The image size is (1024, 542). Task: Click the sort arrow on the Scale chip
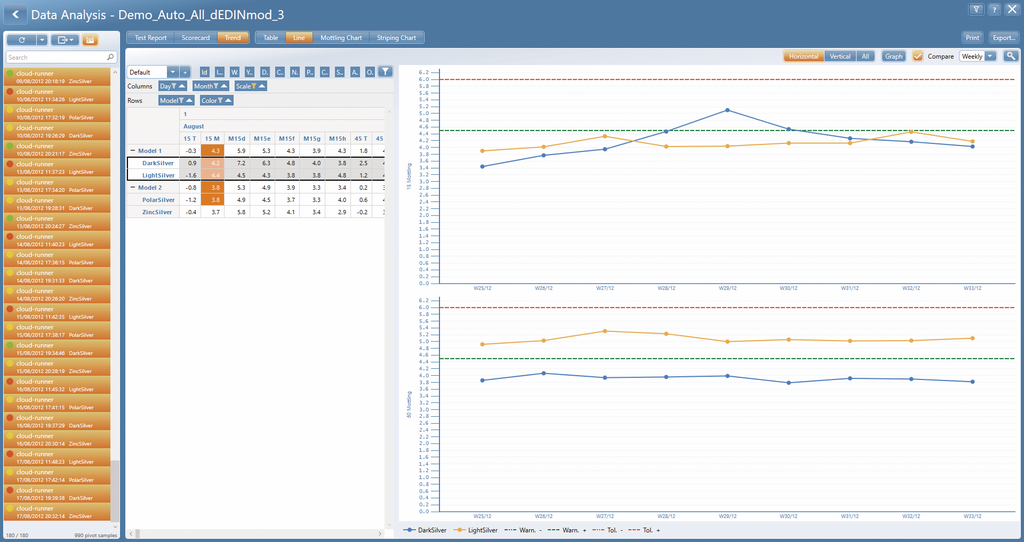point(262,86)
